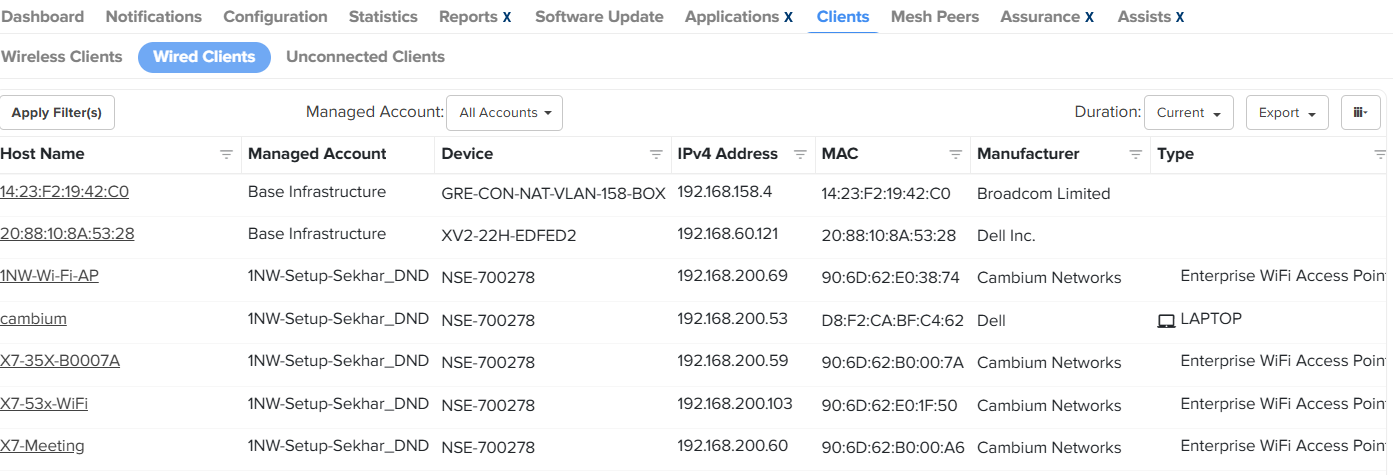Open Host Name column filter icon
Image resolution: width=1393 pixels, height=475 pixels.
pos(226,154)
